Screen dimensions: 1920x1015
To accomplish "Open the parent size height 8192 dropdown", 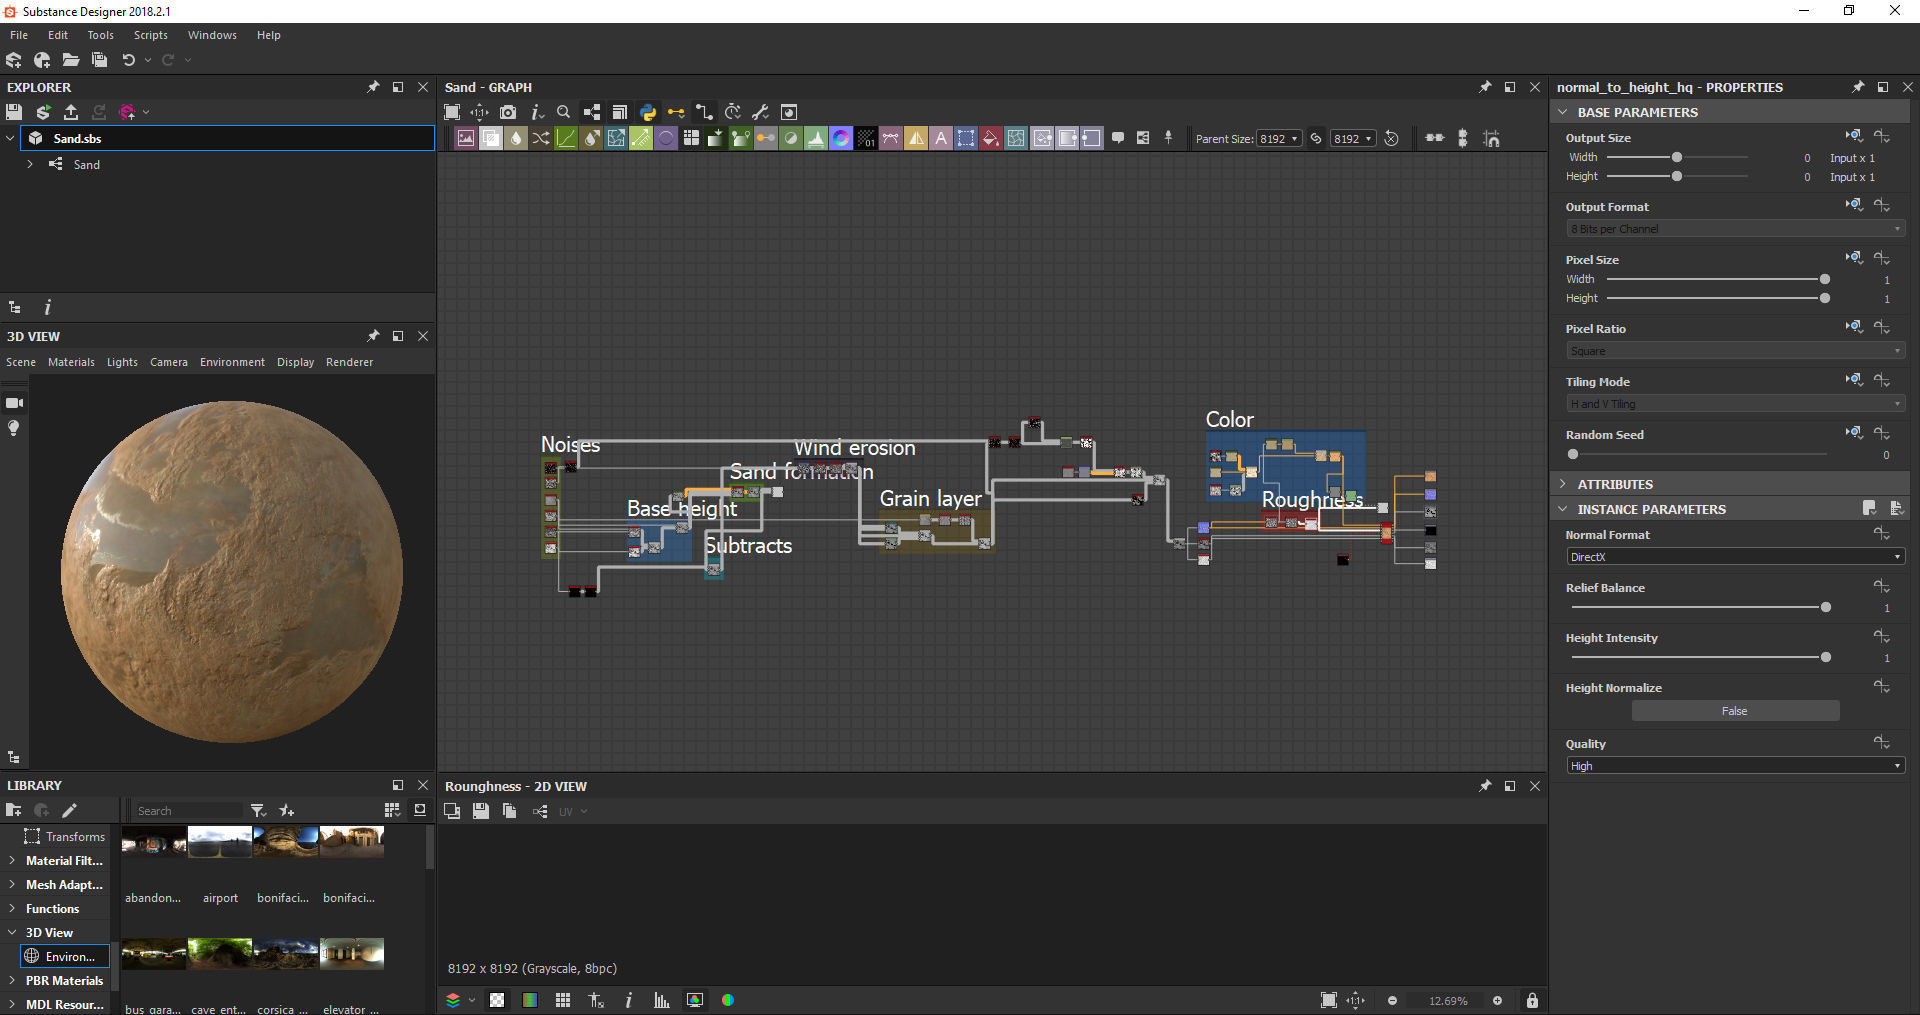I will tap(1353, 139).
